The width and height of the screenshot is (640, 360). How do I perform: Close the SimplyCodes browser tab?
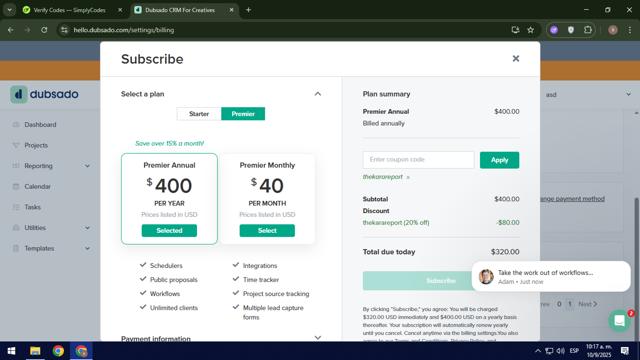coord(120,10)
